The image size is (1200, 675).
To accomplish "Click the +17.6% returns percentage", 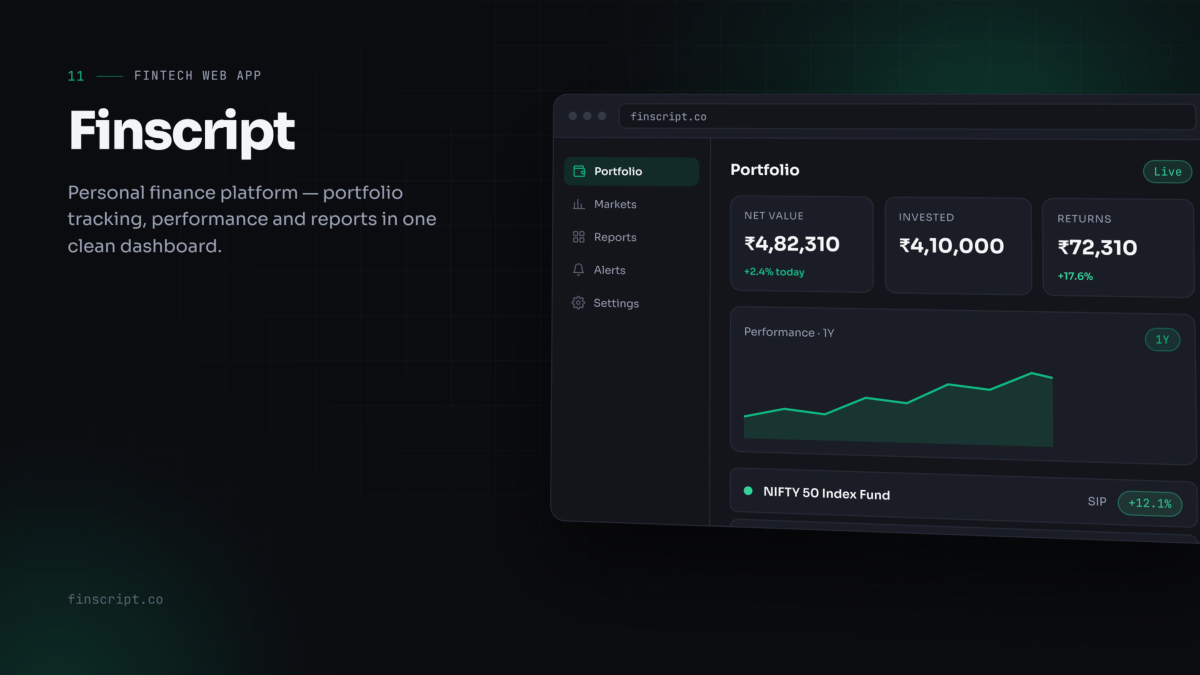I will (1075, 276).
